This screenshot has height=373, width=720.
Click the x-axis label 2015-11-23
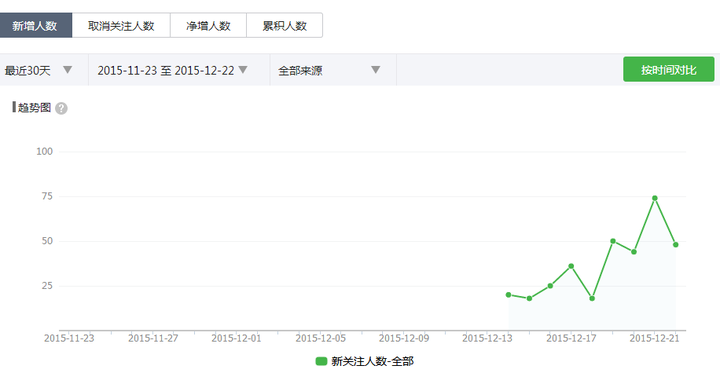point(69,338)
